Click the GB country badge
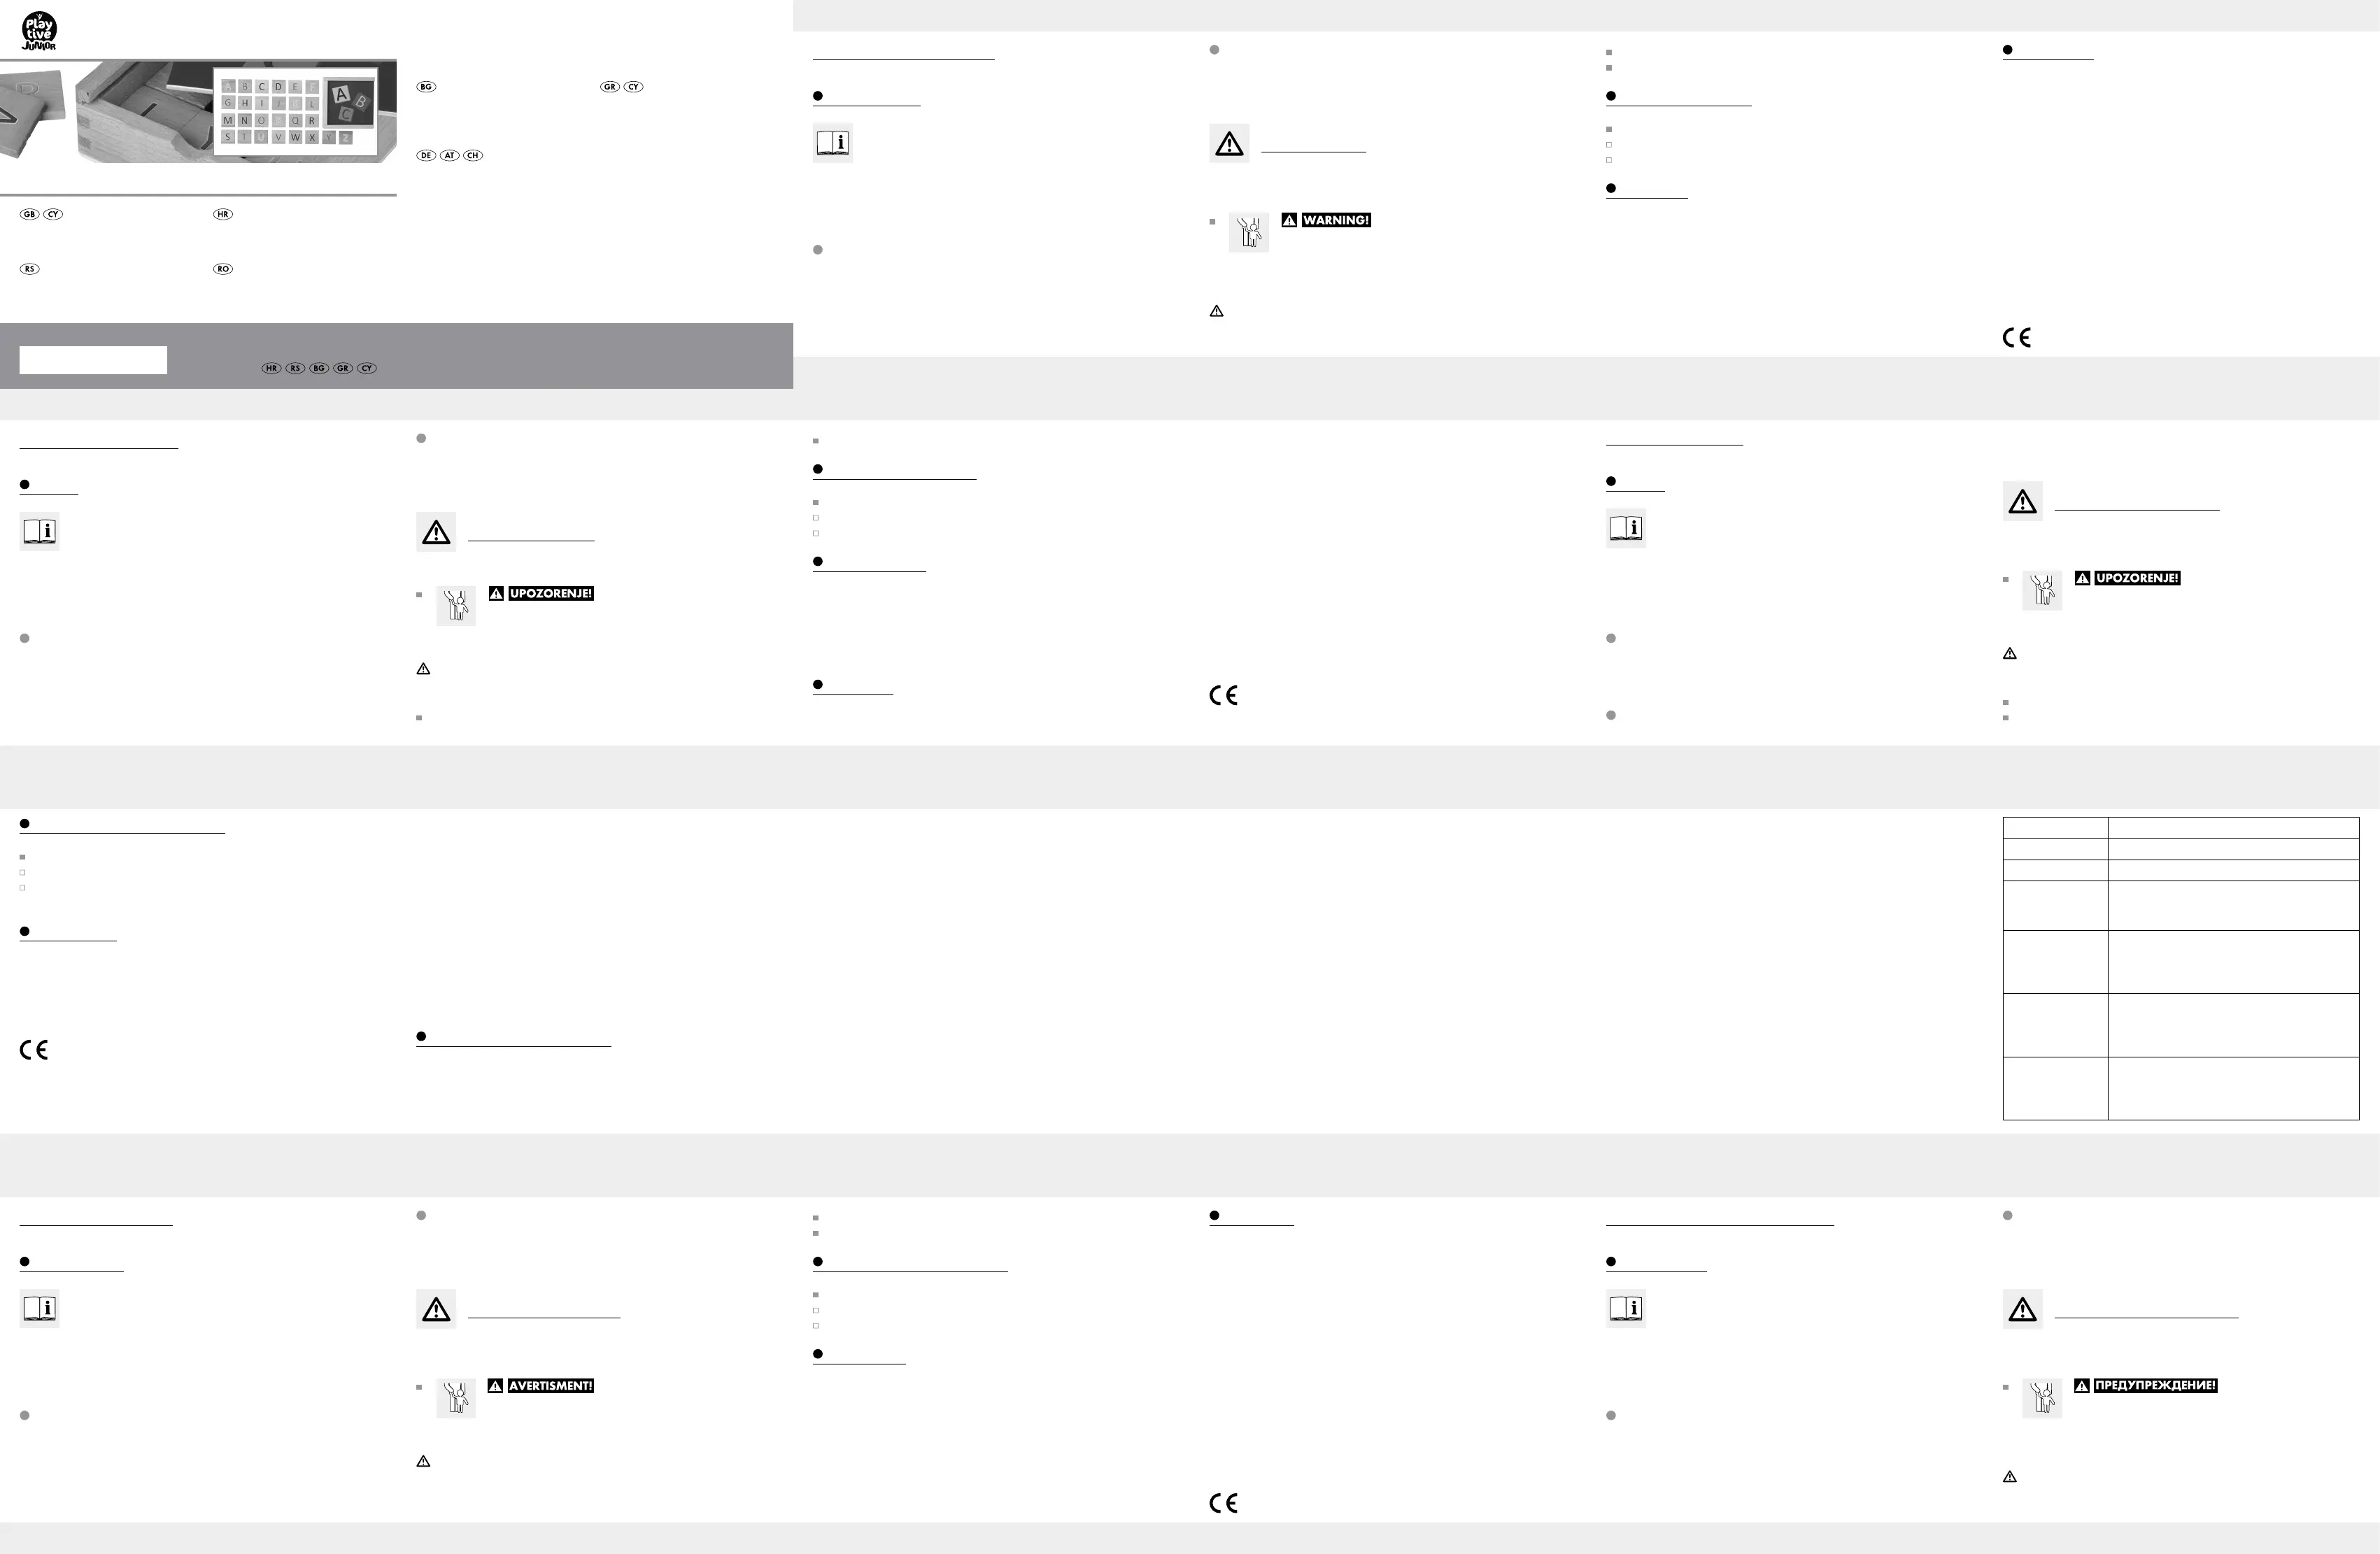The height and width of the screenshot is (1554, 2380). (30, 214)
